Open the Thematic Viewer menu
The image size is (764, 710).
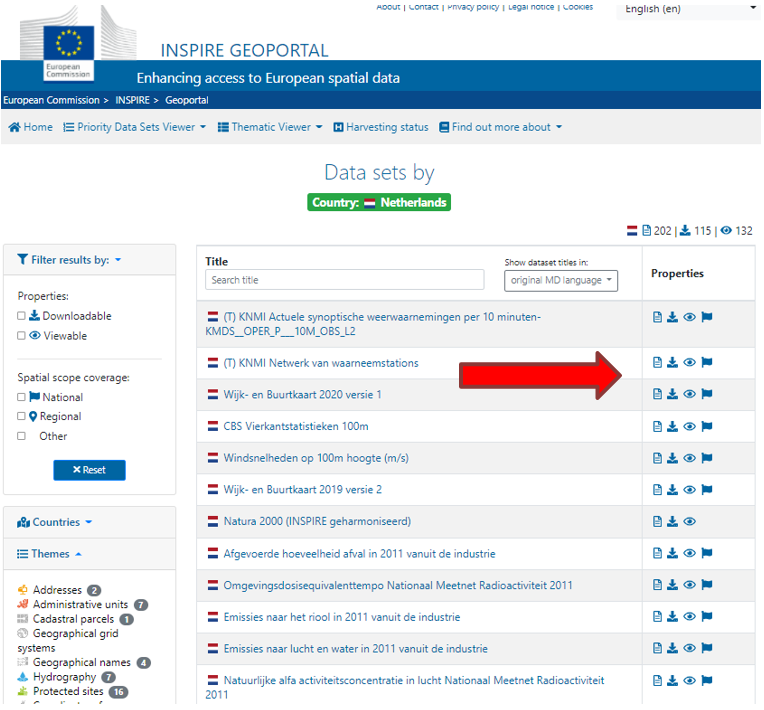tap(270, 127)
